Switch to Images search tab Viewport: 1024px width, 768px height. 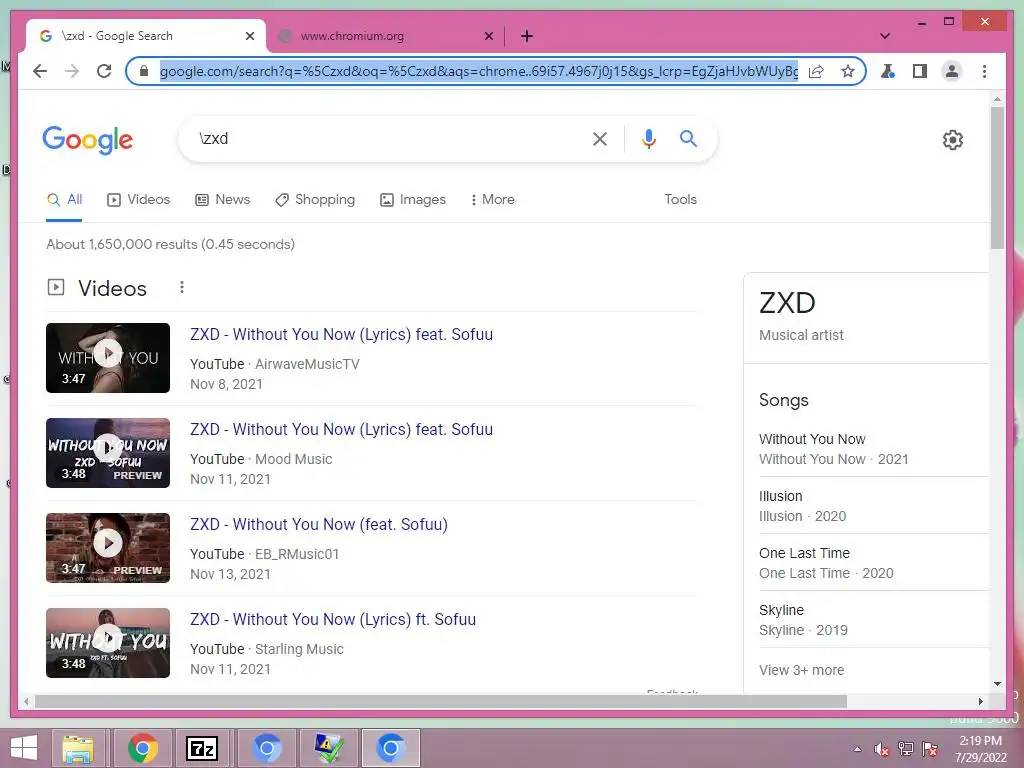(x=413, y=200)
